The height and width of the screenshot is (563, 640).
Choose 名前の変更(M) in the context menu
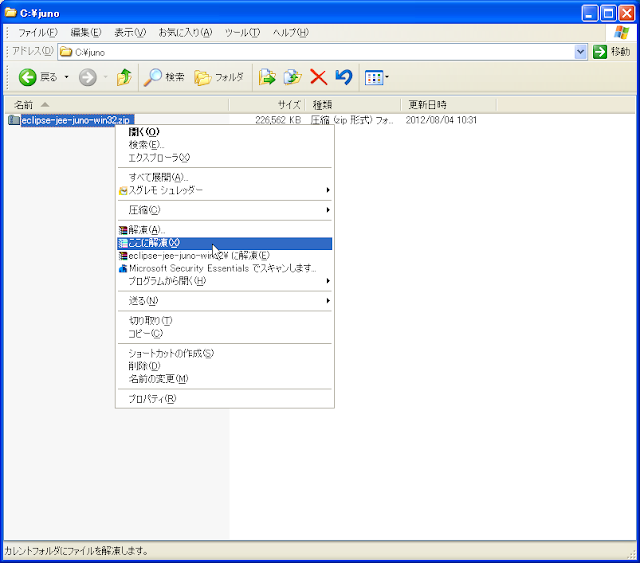[224, 379]
